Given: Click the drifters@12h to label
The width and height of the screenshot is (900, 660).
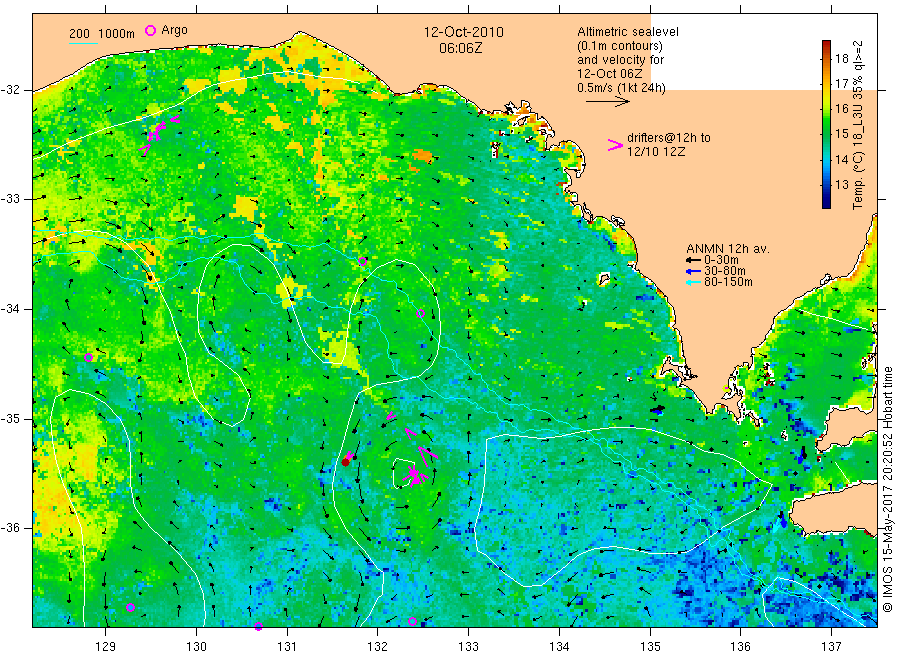Looking at the screenshot, I should (x=669, y=138).
